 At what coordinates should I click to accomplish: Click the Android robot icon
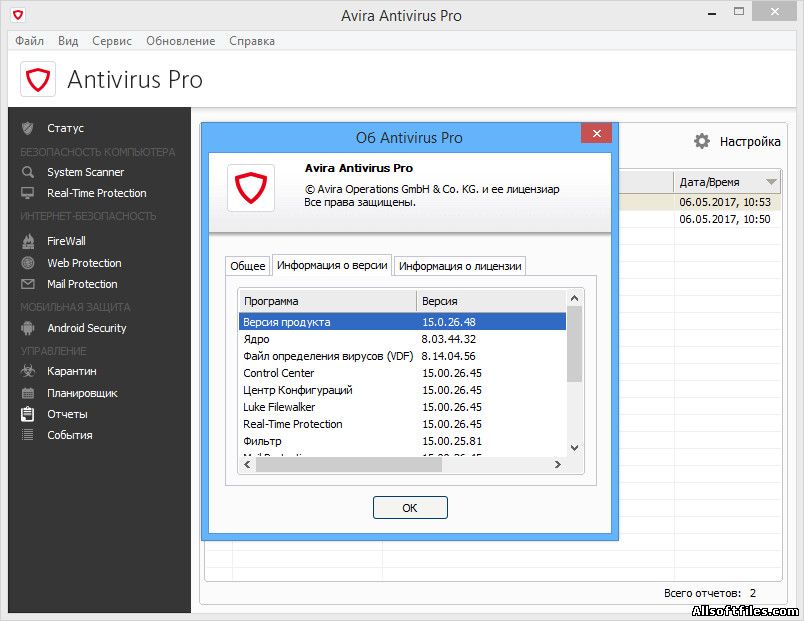(28, 328)
